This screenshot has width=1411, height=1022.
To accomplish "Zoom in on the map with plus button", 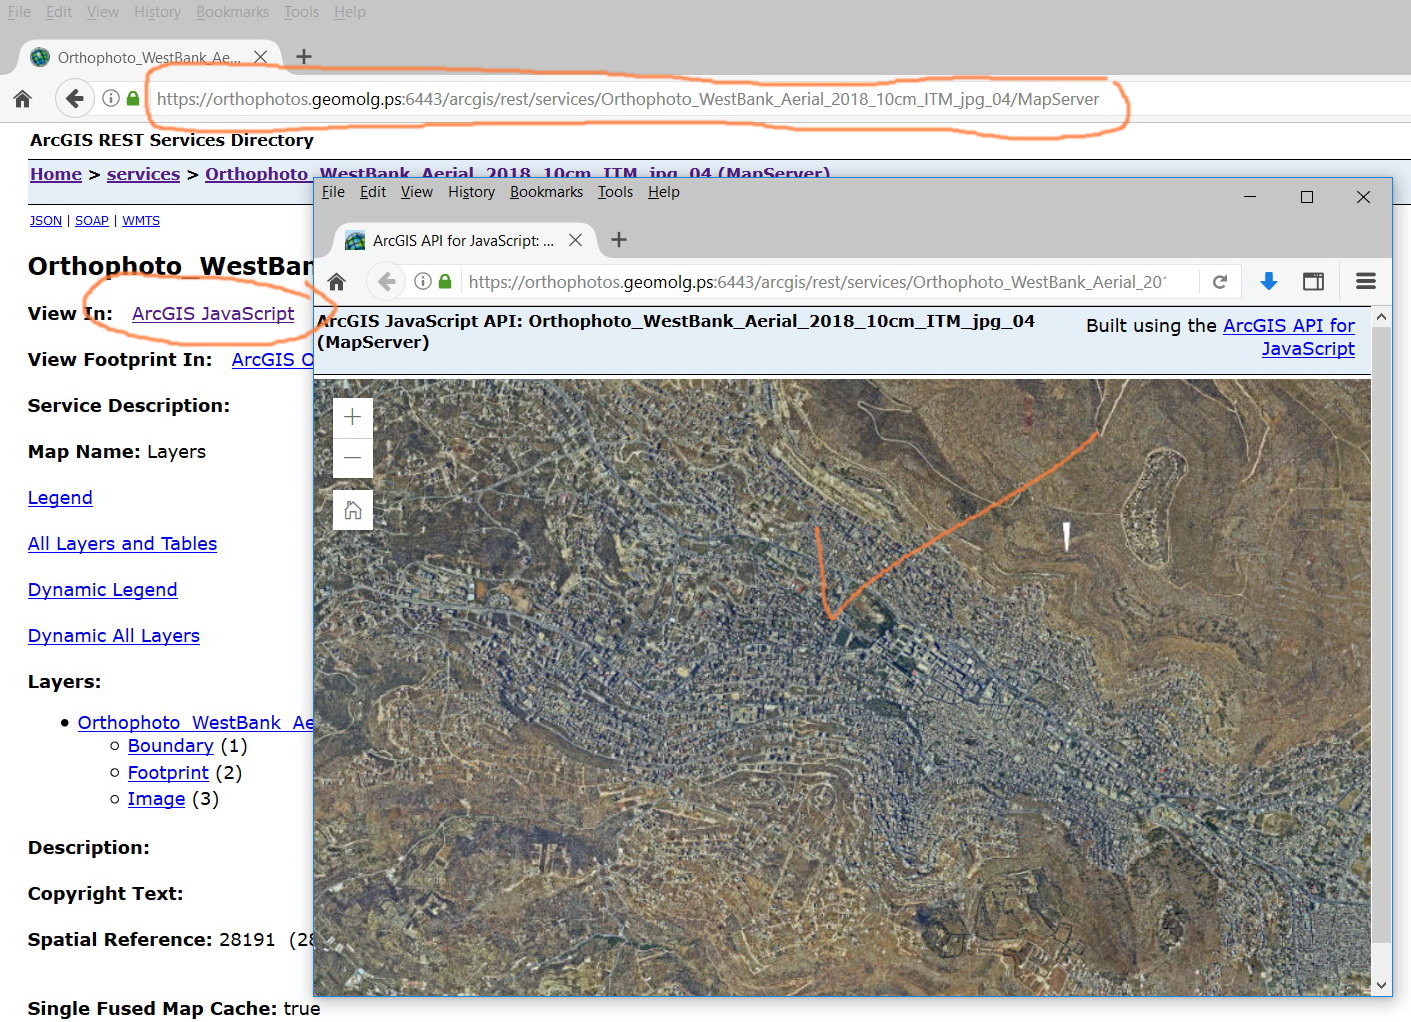I will coord(352,417).
